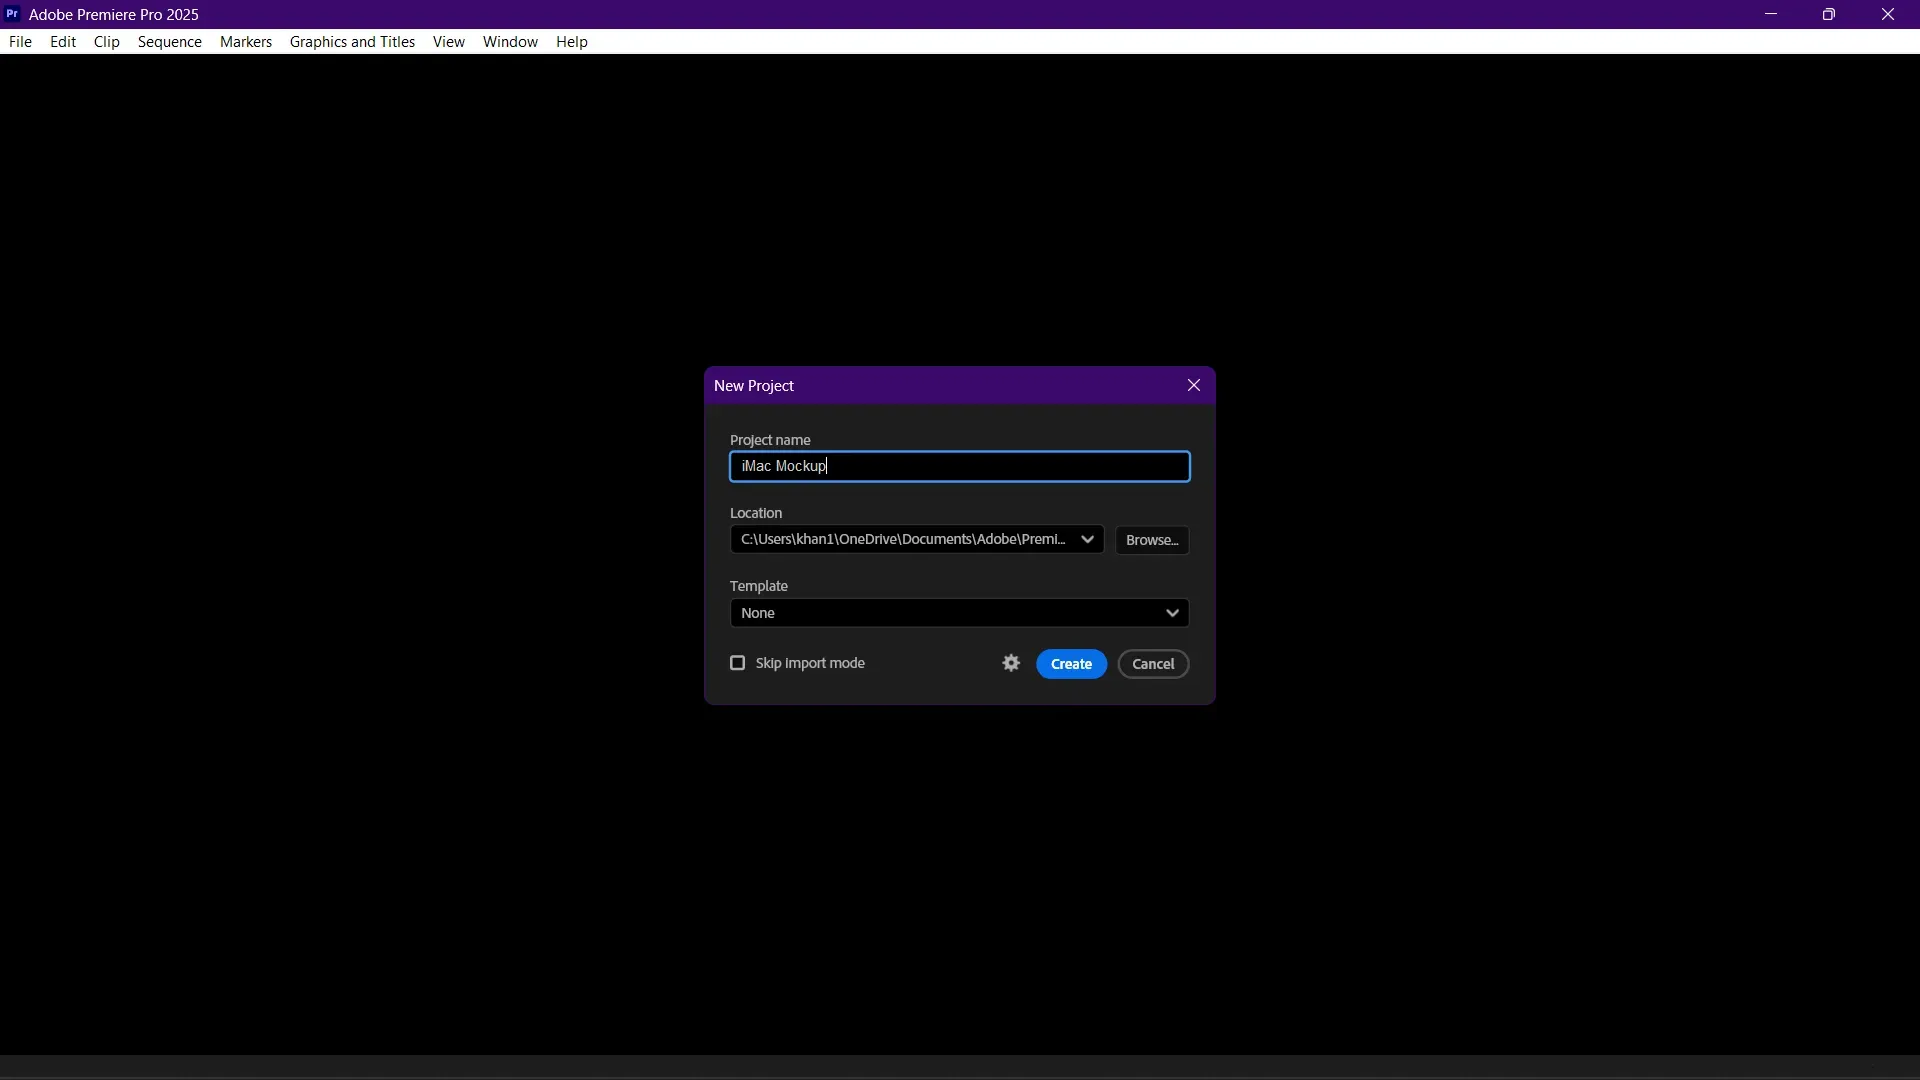1920x1080 pixels.
Task: Click inside the Project name field
Action: (958, 466)
